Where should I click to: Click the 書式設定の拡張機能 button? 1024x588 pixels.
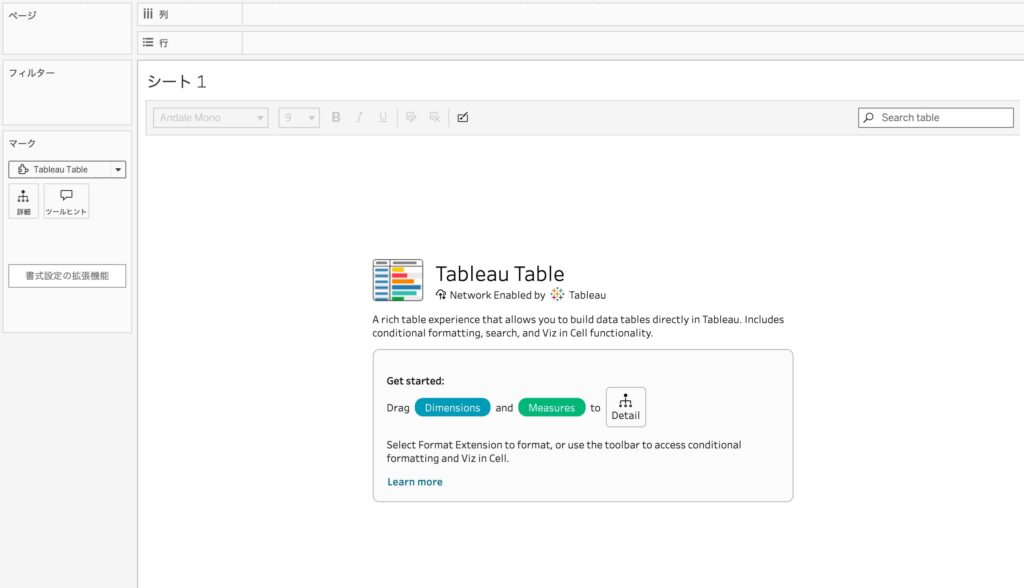pyautogui.click(x=67, y=276)
